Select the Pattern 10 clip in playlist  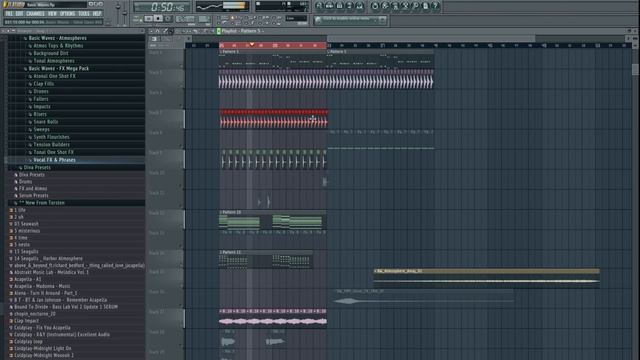(x=272, y=220)
